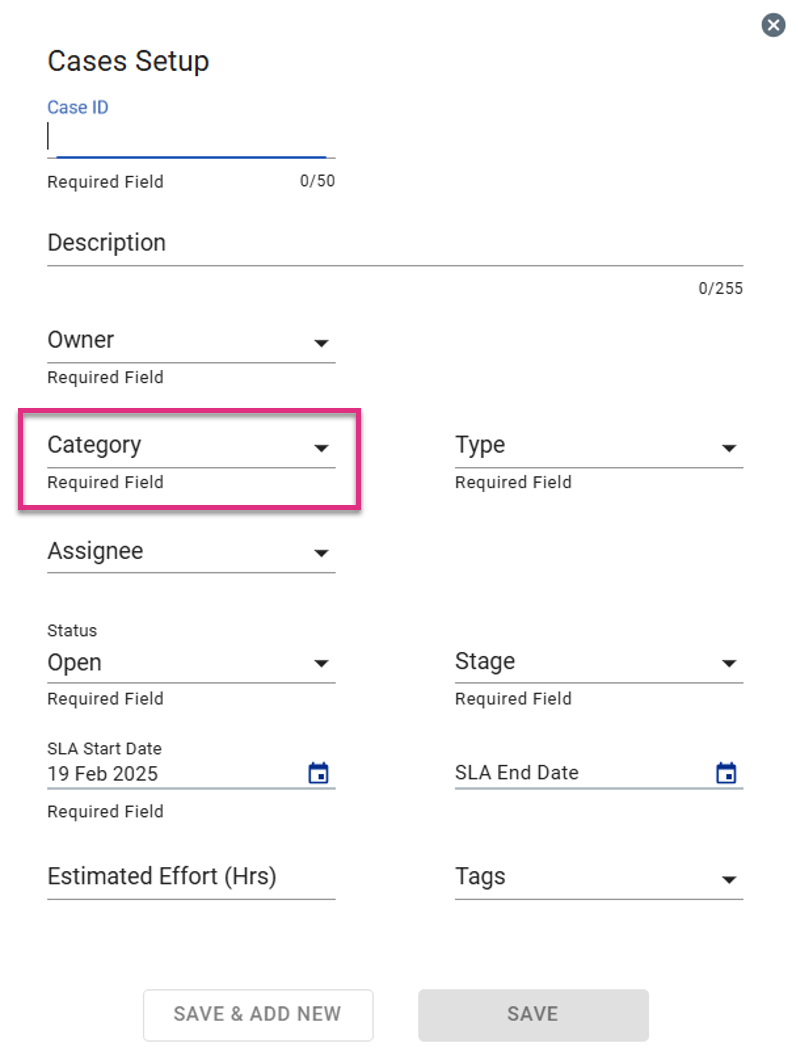The width and height of the screenshot is (798, 1056).
Task: Click the Save button
Action: pyautogui.click(x=533, y=1014)
